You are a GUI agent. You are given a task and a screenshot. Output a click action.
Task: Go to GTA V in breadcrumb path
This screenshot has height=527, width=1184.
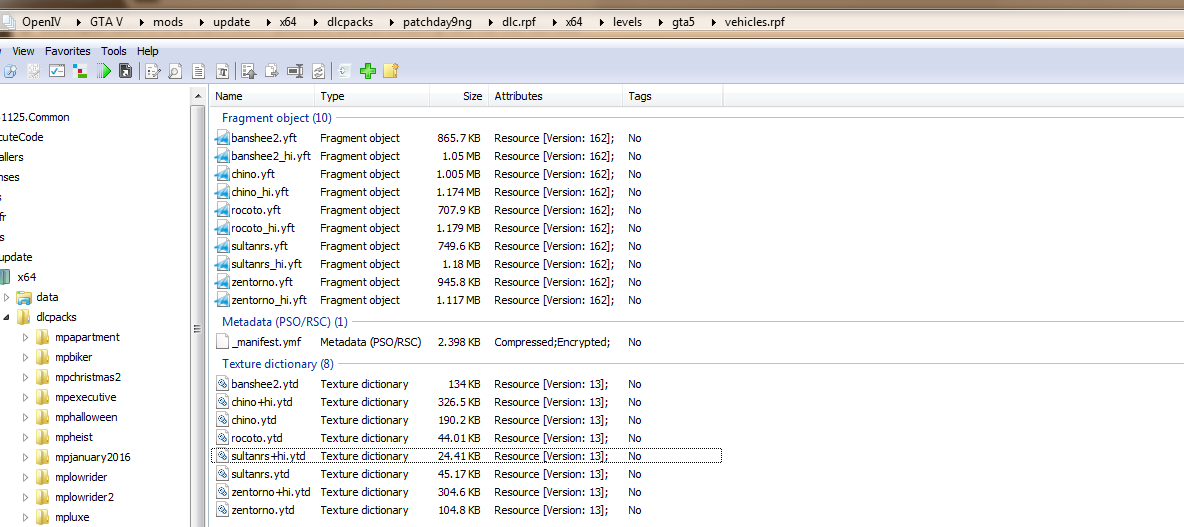click(x=106, y=22)
